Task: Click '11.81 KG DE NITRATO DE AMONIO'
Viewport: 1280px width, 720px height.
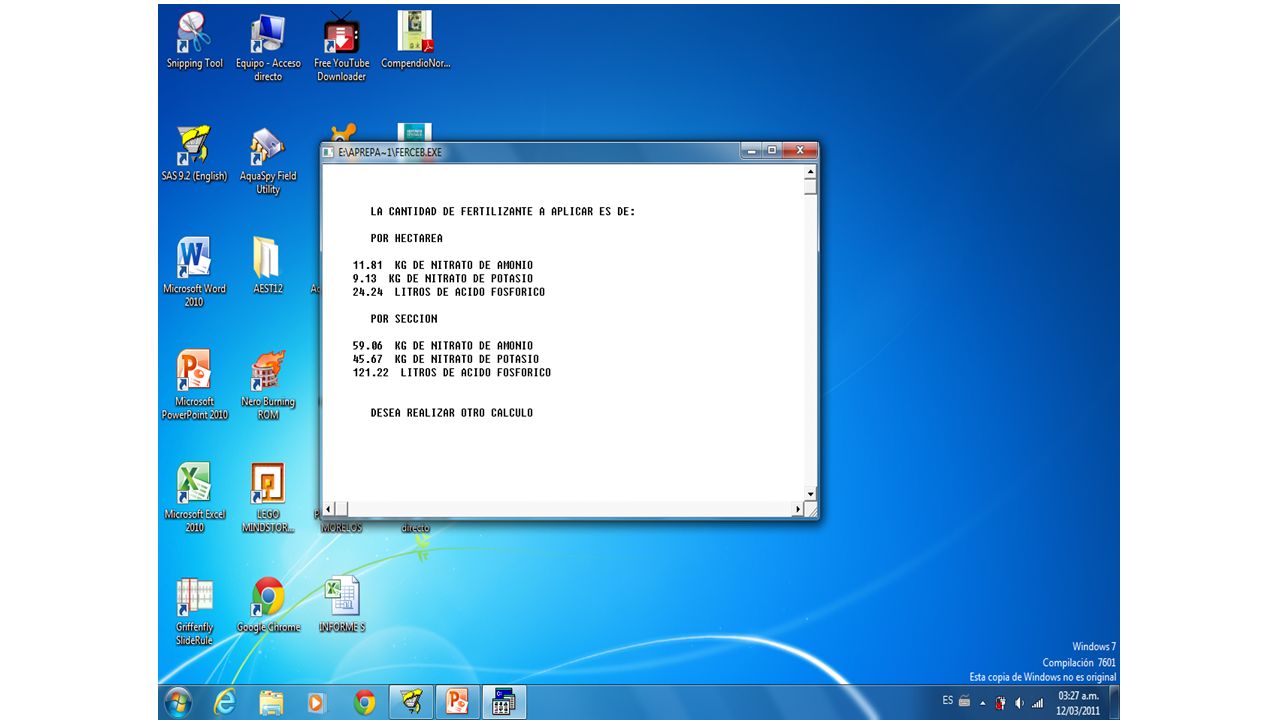Action: (443, 266)
